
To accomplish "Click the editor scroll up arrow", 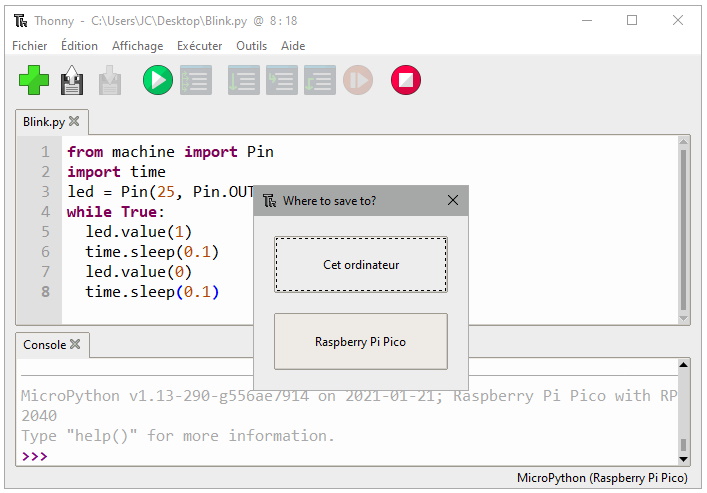I will pyautogui.click(x=684, y=142).
